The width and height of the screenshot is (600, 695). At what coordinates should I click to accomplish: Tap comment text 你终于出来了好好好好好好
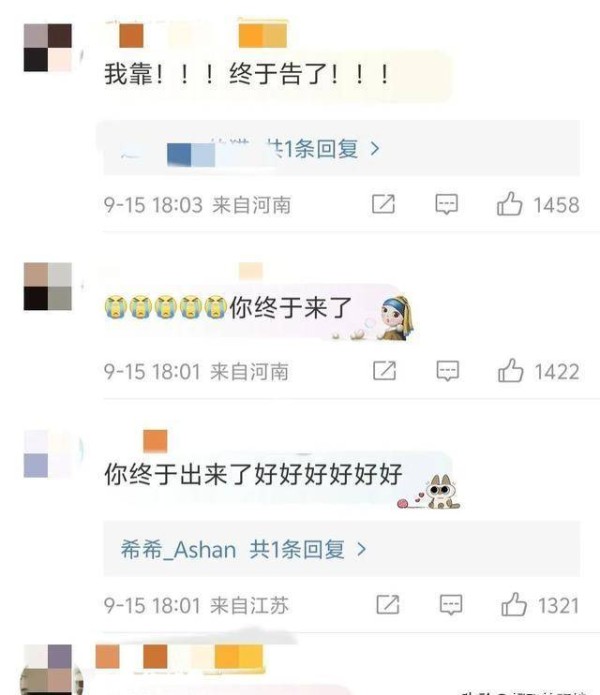[x=253, y=474]
